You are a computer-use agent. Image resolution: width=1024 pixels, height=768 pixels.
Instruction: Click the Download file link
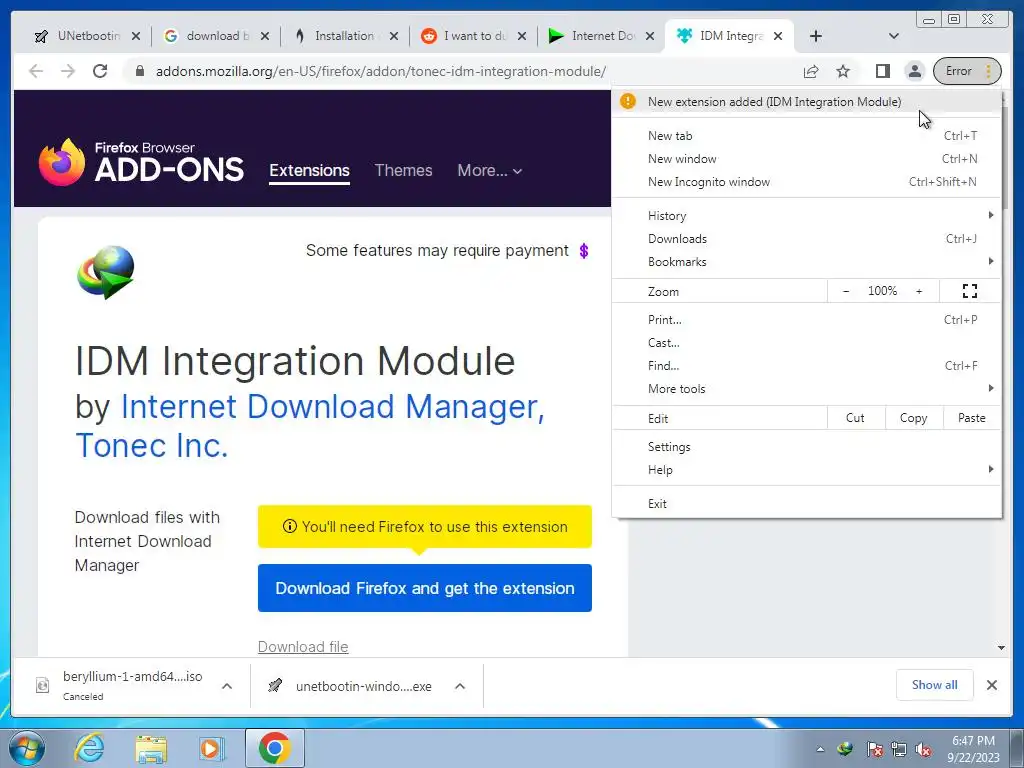tap(303, 647)
